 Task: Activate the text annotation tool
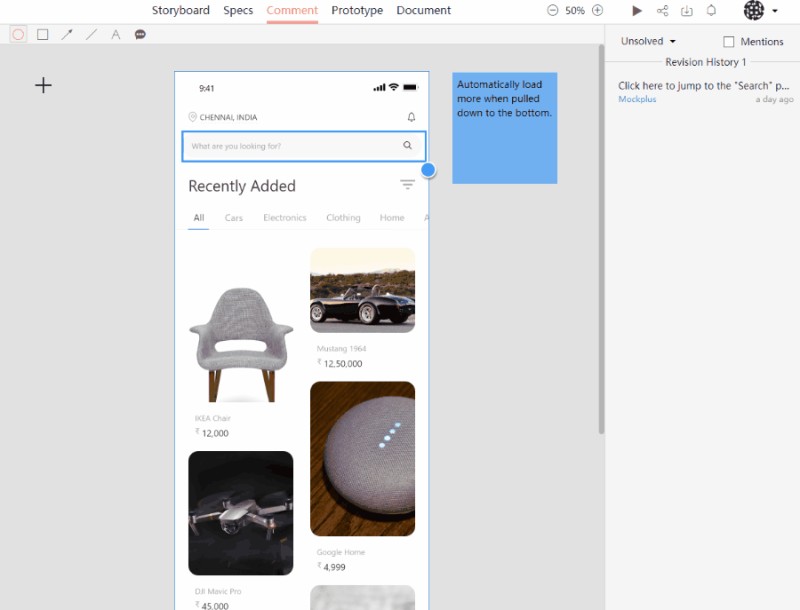pos(115,34)
